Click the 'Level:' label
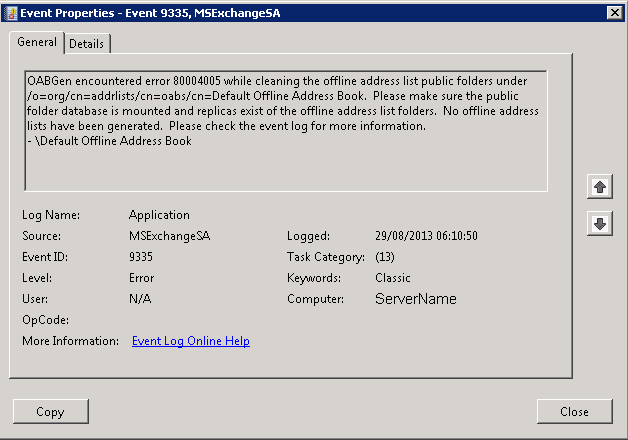This screenshot has height=440, width=628. click(x=37, y=278)
